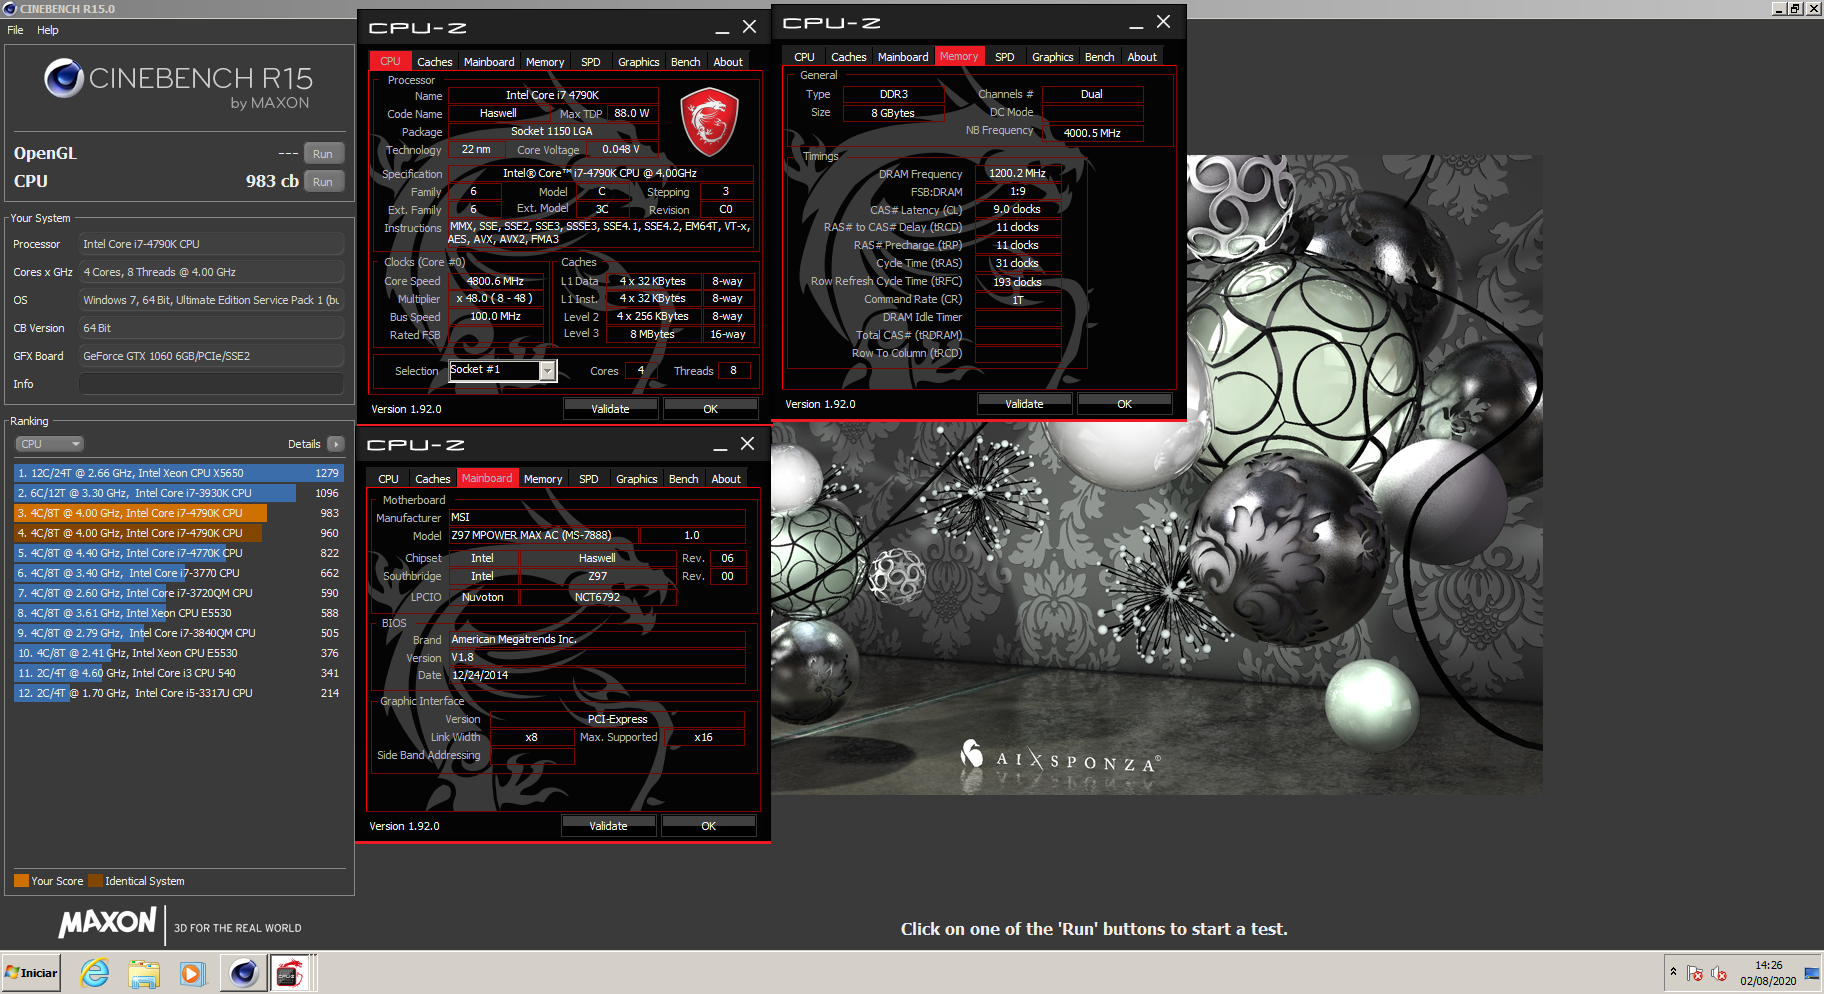Open About tab in top-left CPU-Z

pyautogui.click(x=728, y=62)
